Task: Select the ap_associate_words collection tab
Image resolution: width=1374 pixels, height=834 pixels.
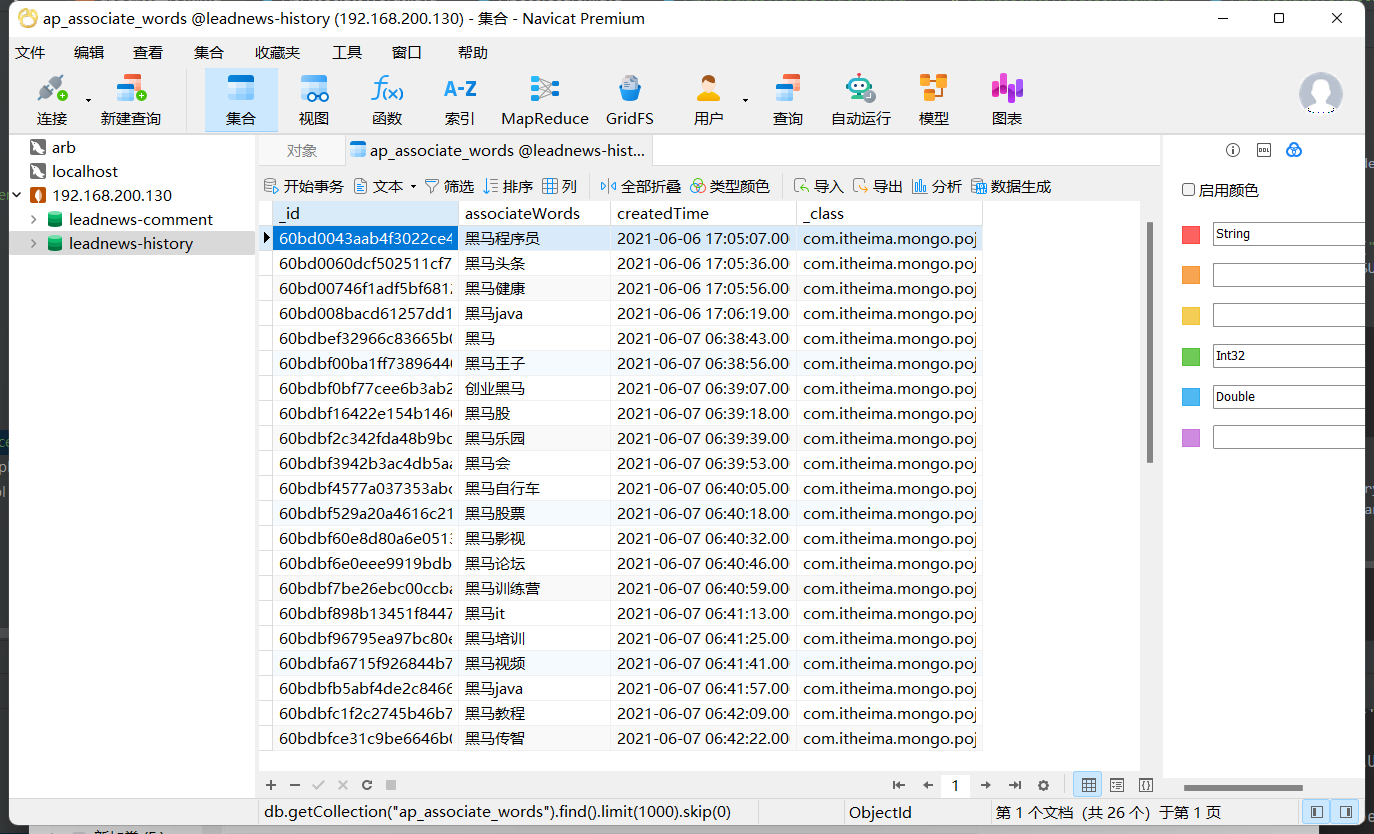Action: (499, 151)
